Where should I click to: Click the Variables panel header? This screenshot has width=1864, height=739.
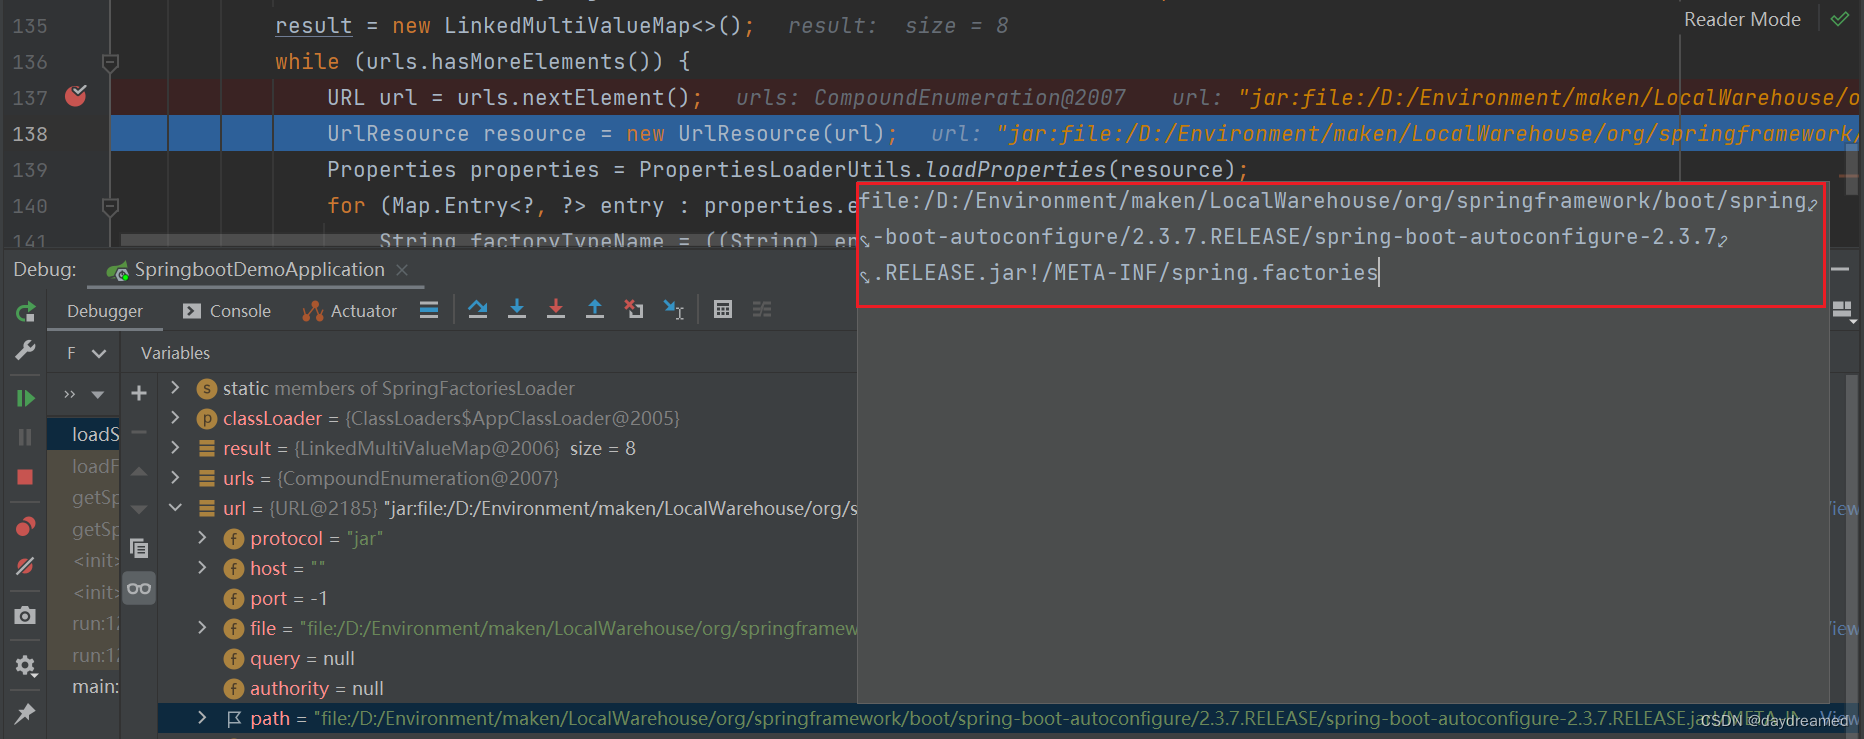click(175, 353)
